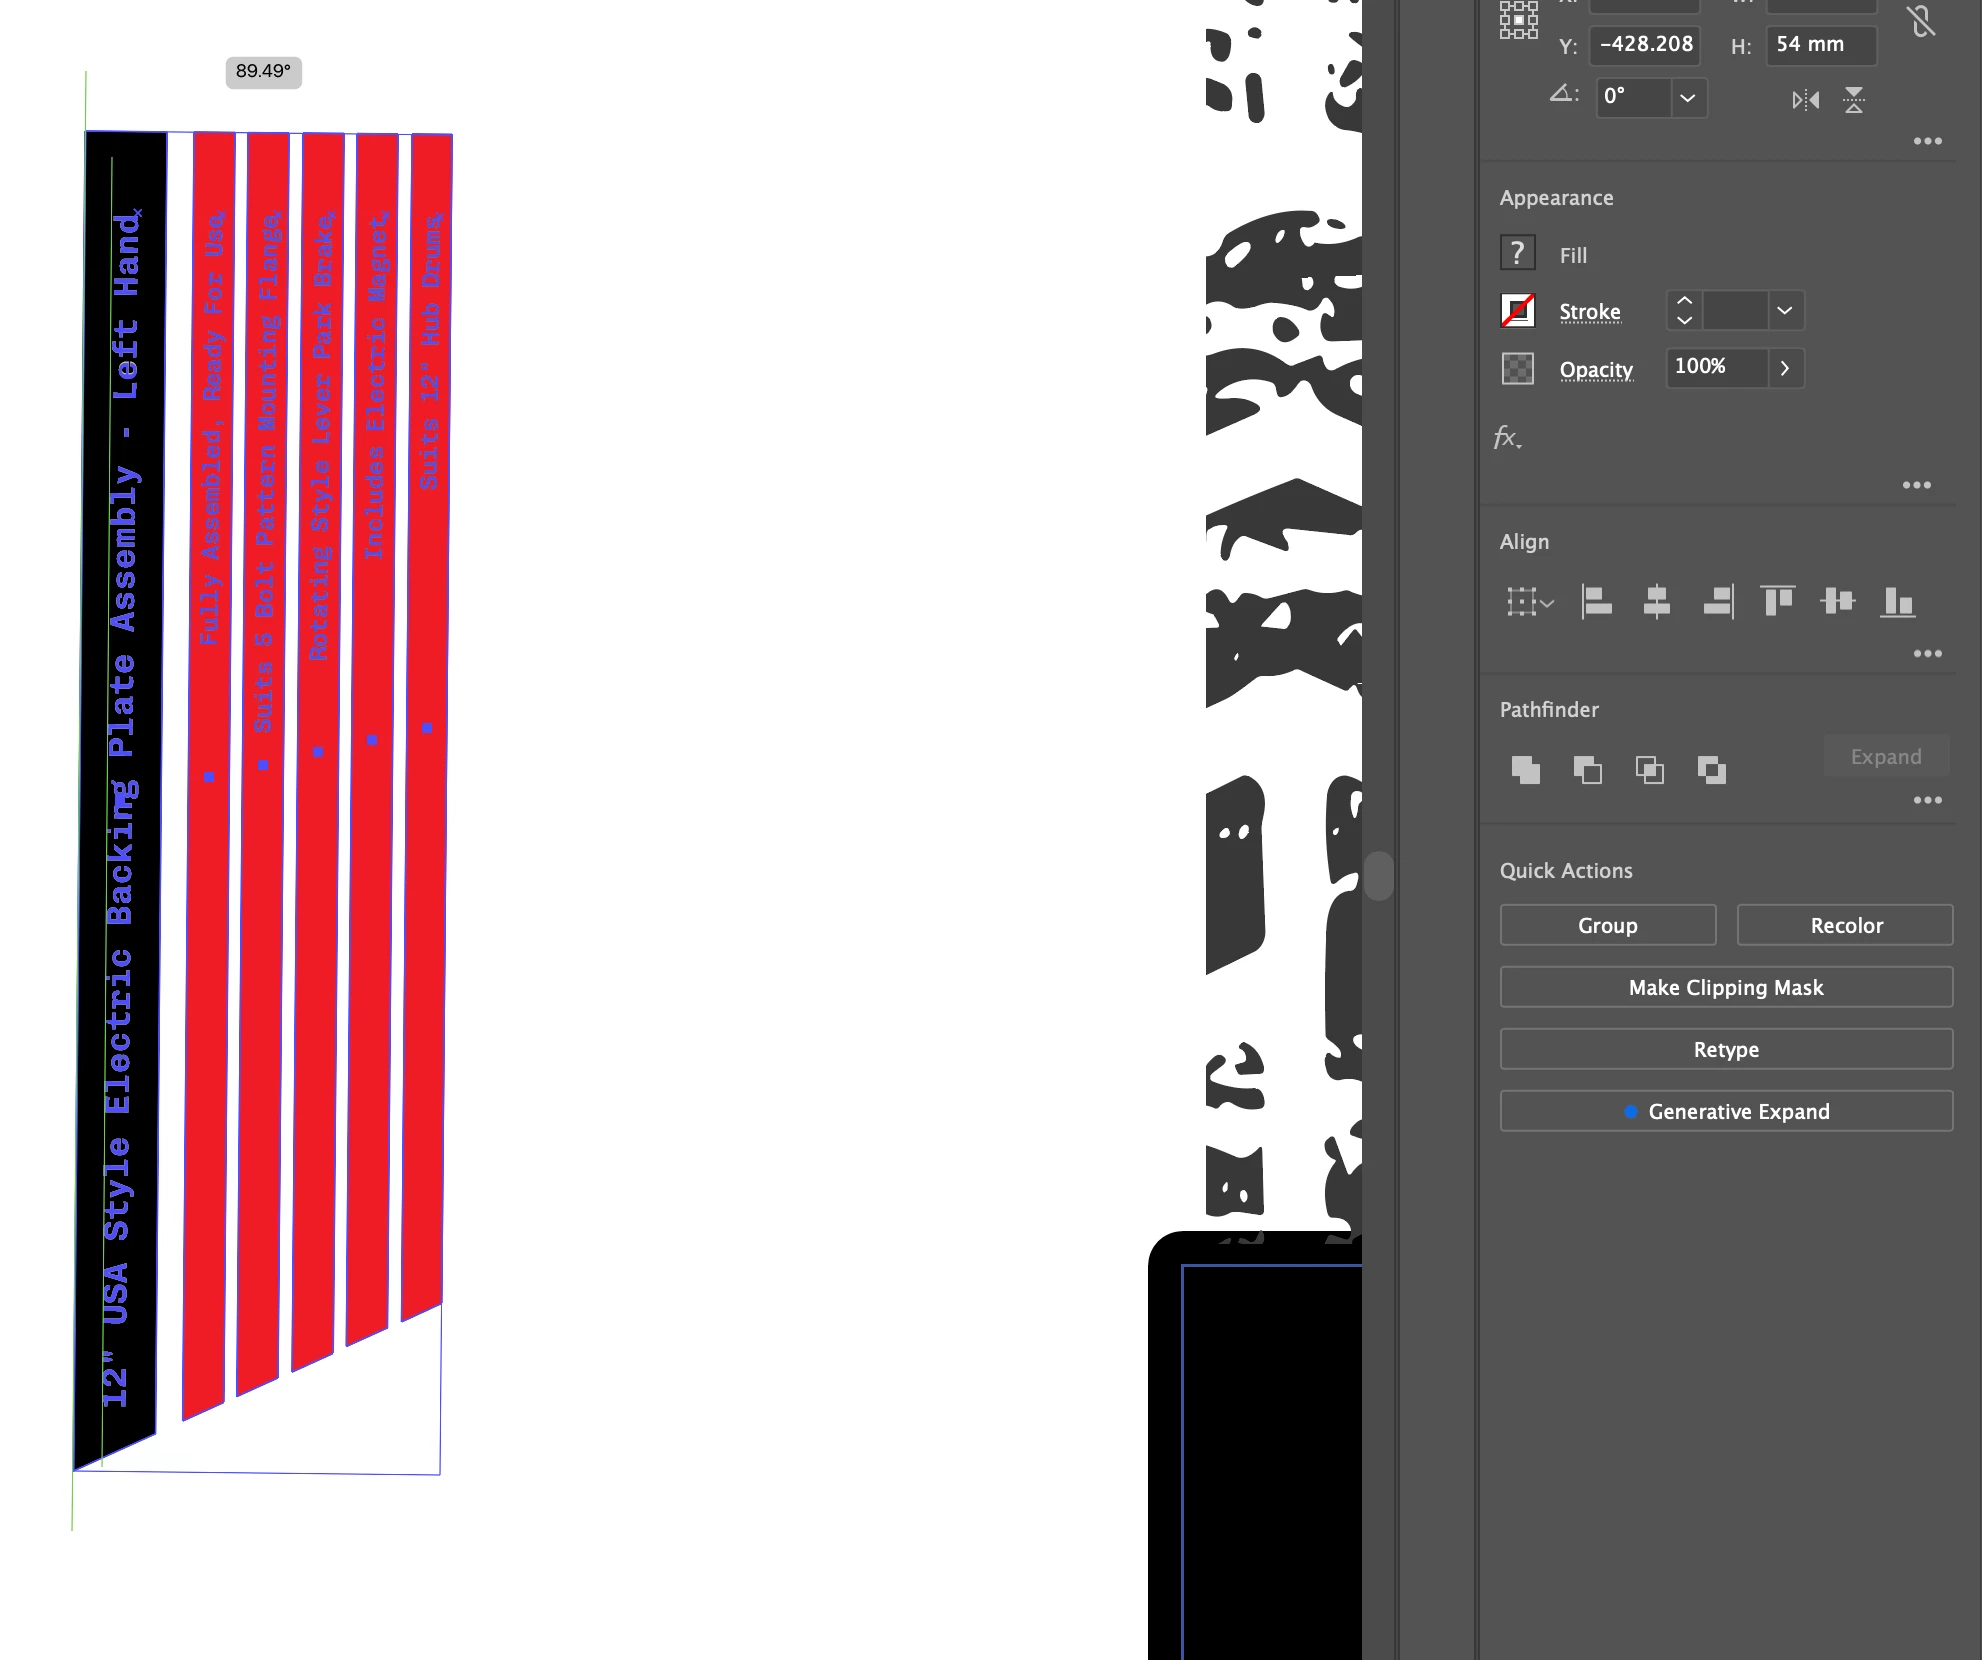Click horizontal align right icon
1982x1660 pixels.
(x=1717, y=602)
